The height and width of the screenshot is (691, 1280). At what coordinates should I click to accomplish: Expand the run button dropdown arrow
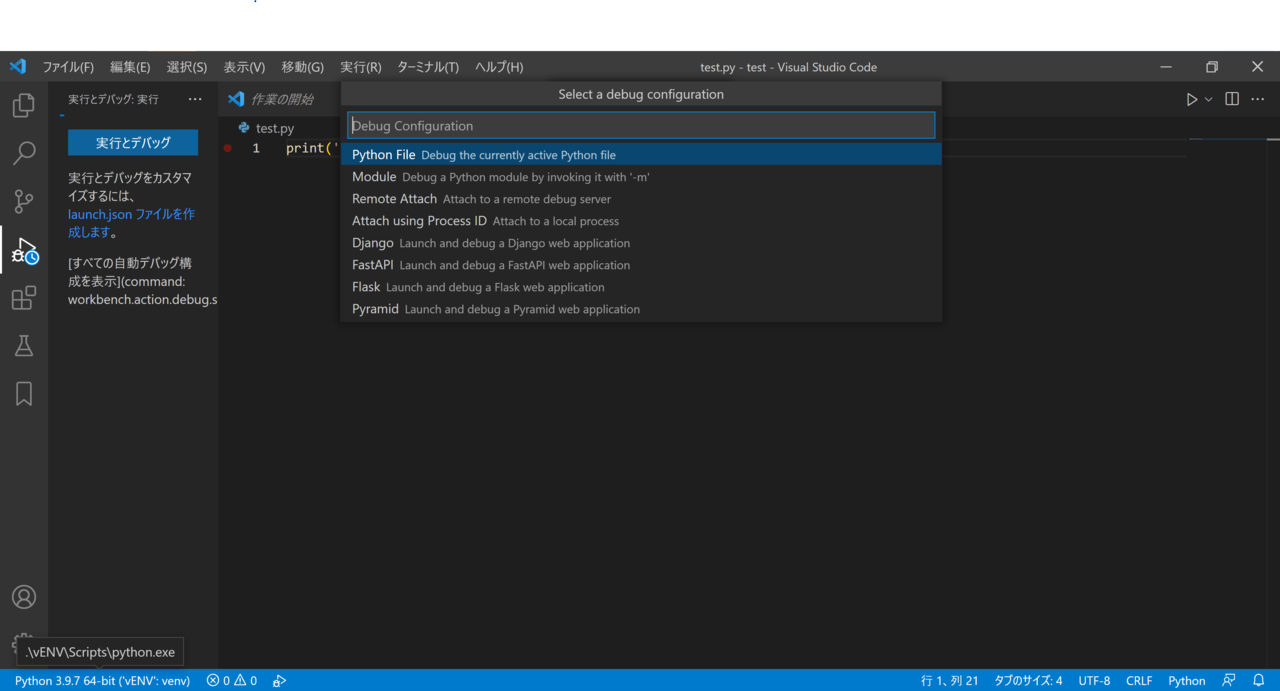[x=1208, y=99]
